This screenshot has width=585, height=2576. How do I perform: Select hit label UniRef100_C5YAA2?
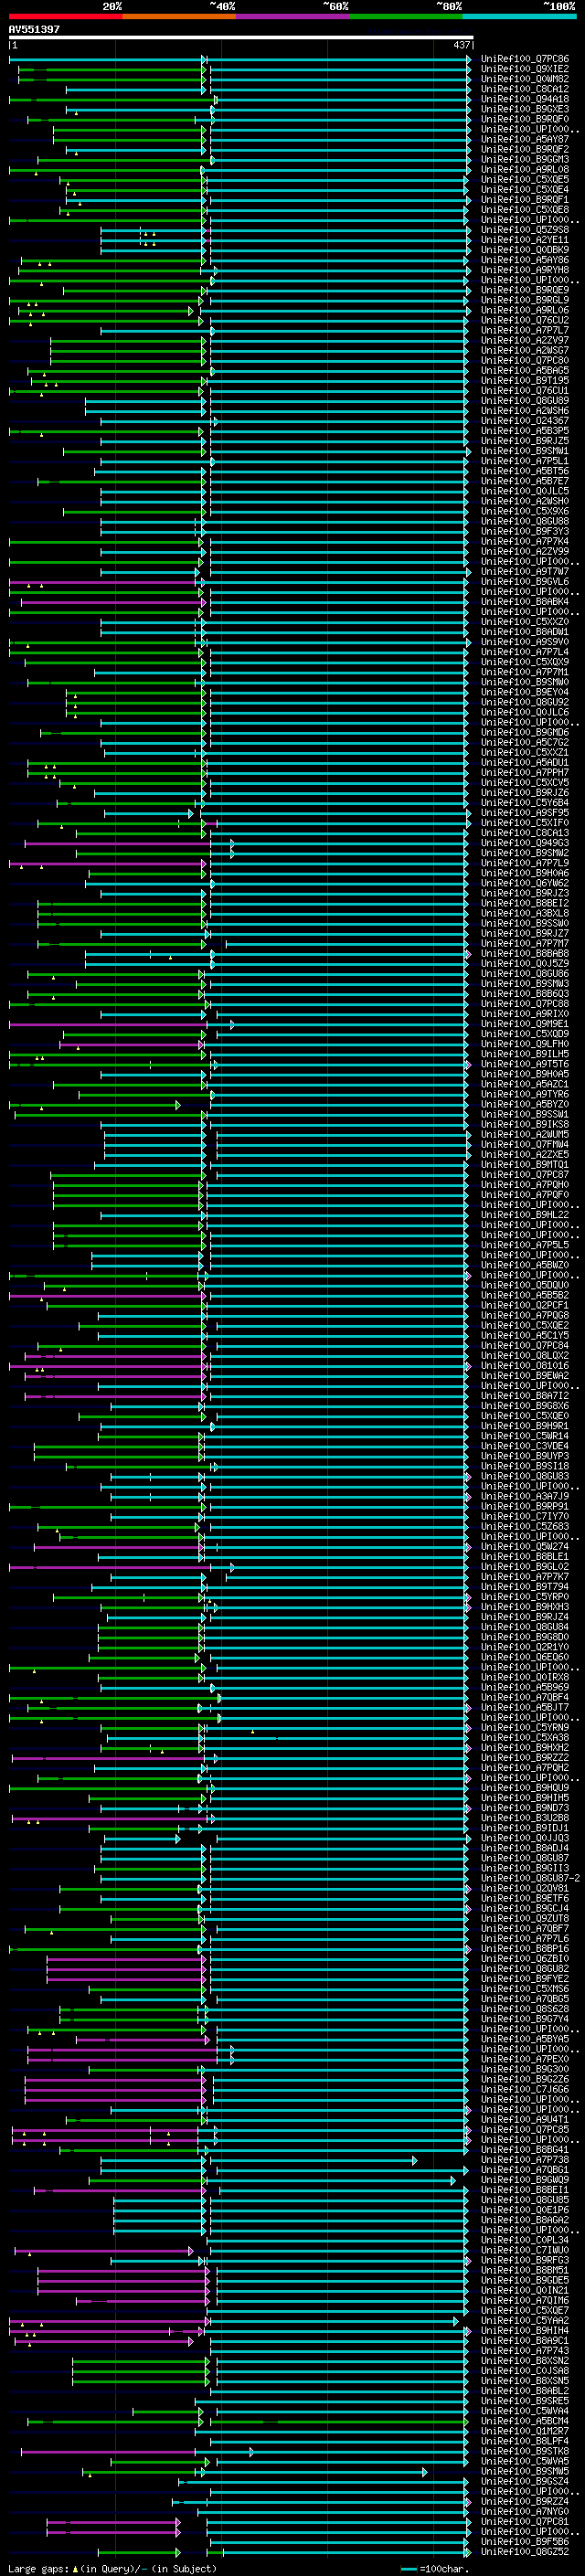click(525, 2320)
